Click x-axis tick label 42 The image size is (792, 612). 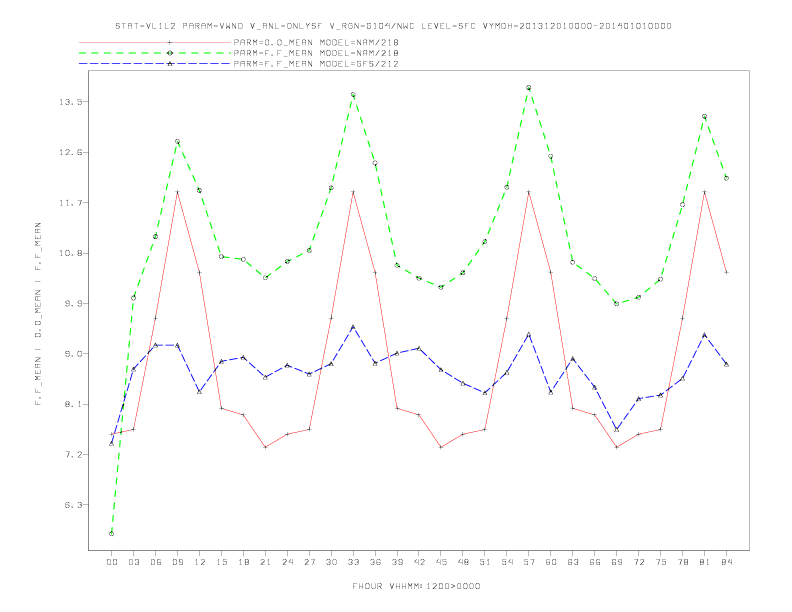pos(419,562)
